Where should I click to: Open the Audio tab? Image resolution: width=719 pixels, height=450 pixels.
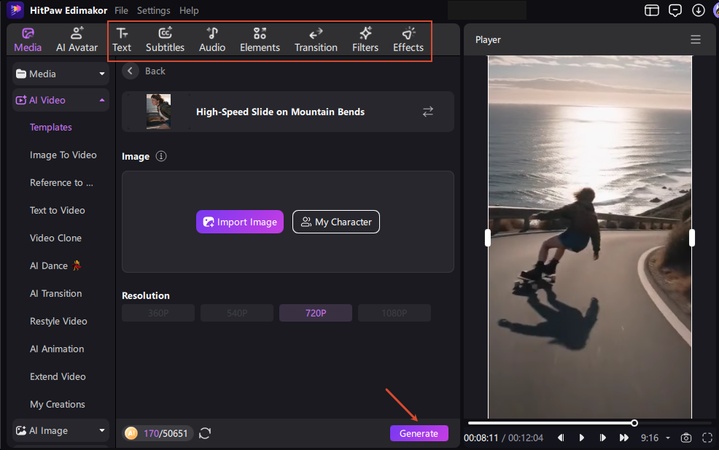coord(212,40)
